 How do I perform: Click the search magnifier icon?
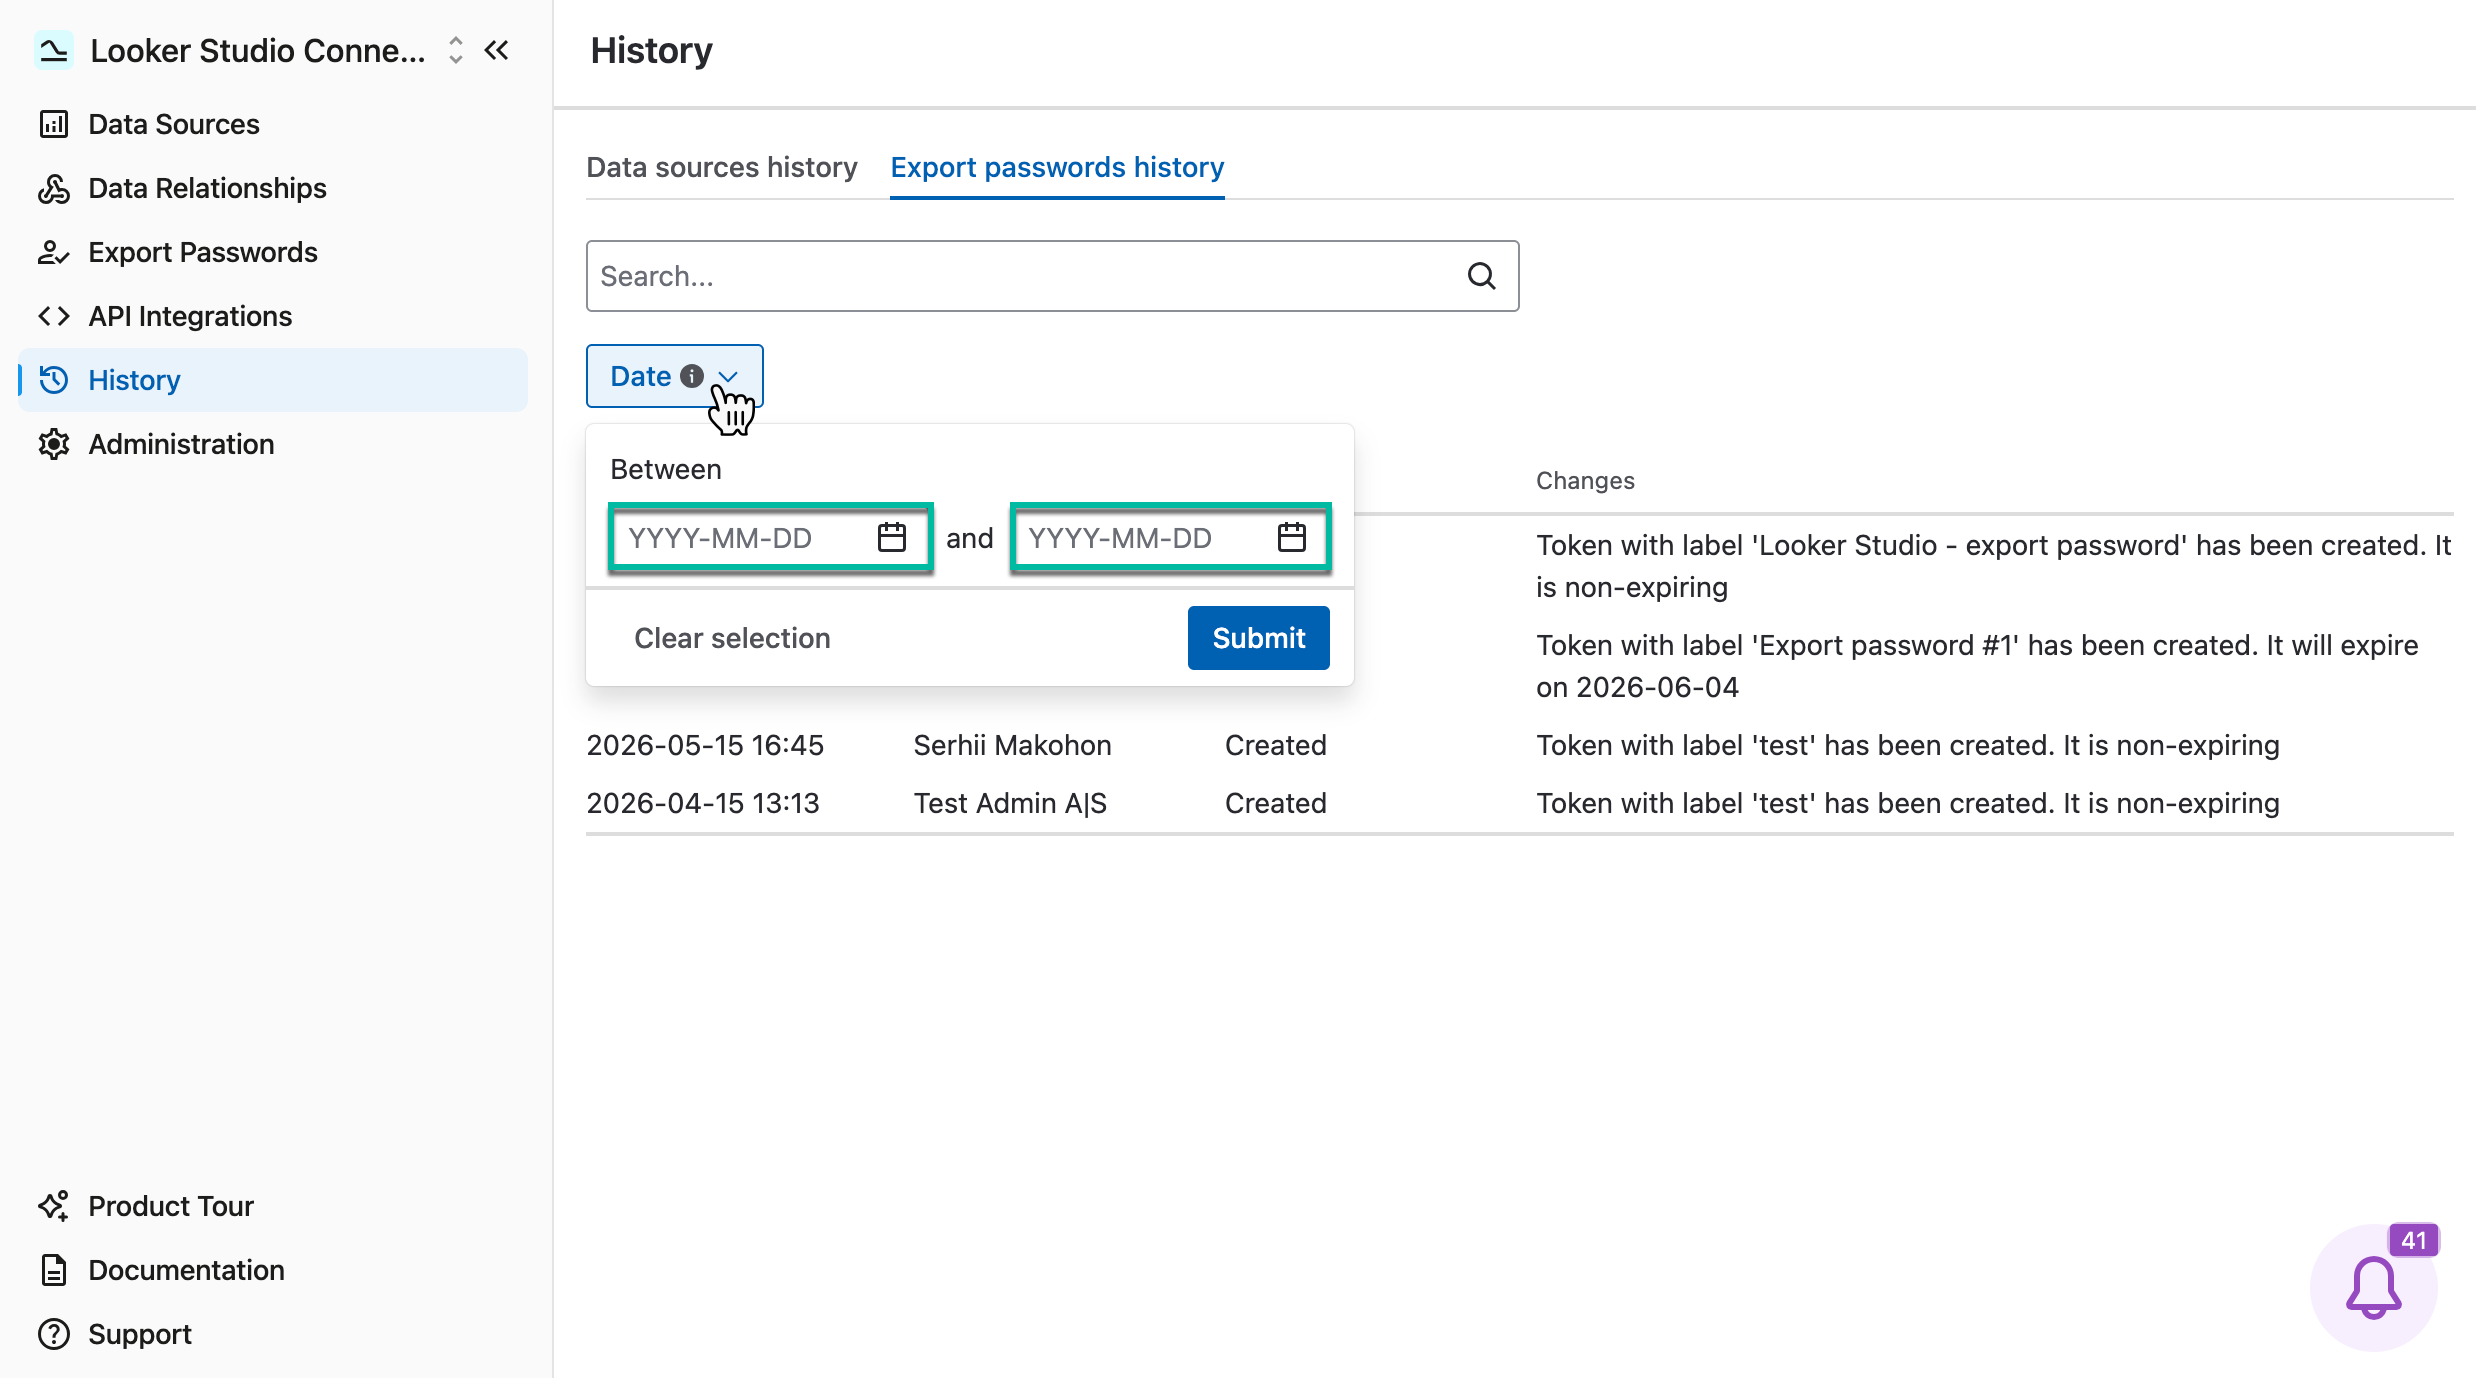point(1482,276)
